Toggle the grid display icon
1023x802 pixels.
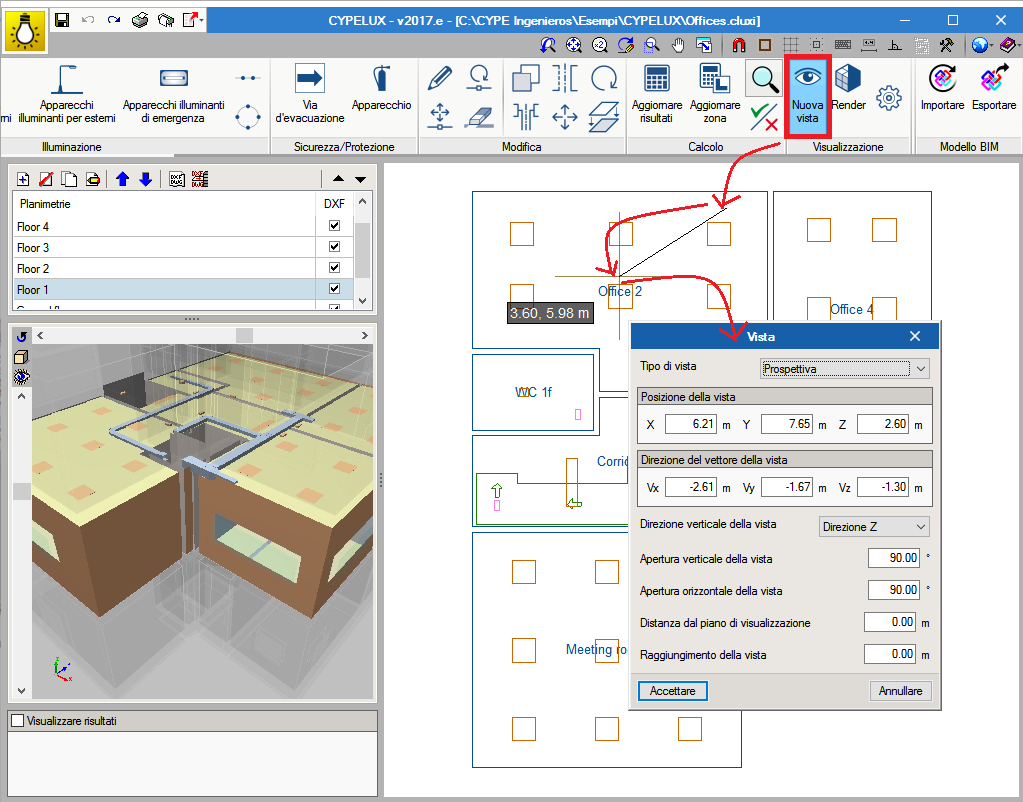click(x=791, y=45)
